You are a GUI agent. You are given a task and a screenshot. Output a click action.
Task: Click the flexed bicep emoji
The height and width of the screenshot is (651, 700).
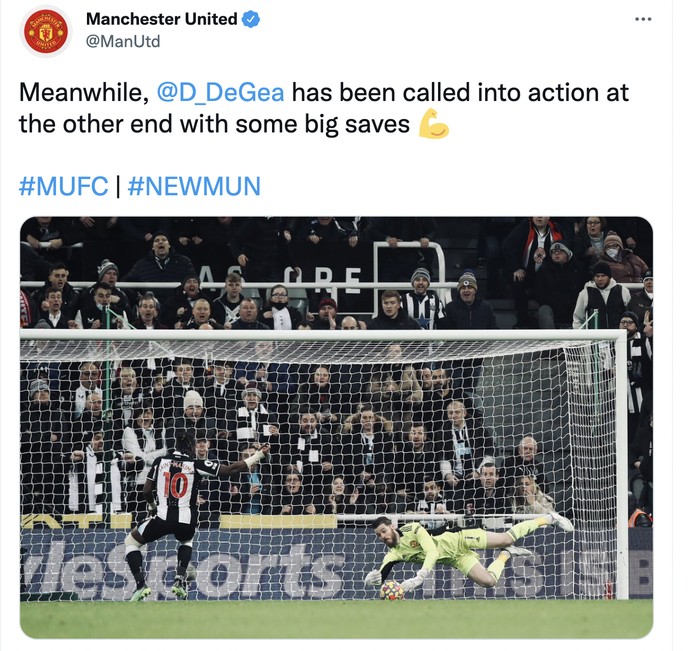(433, 124)
